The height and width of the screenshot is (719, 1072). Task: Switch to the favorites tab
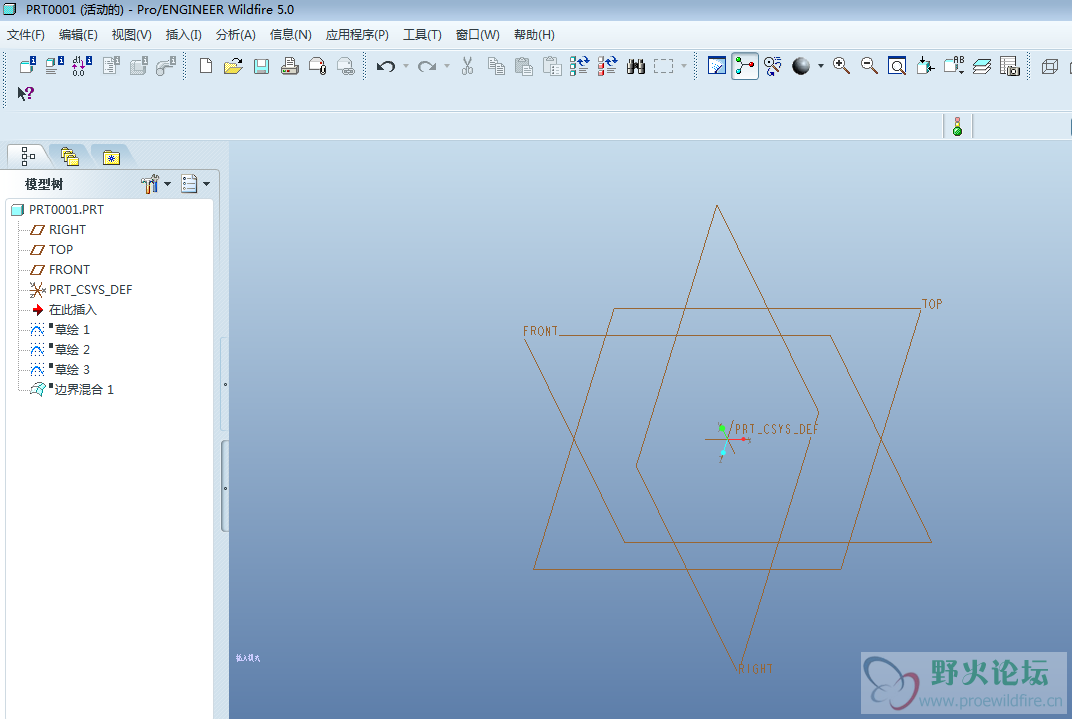111,157
